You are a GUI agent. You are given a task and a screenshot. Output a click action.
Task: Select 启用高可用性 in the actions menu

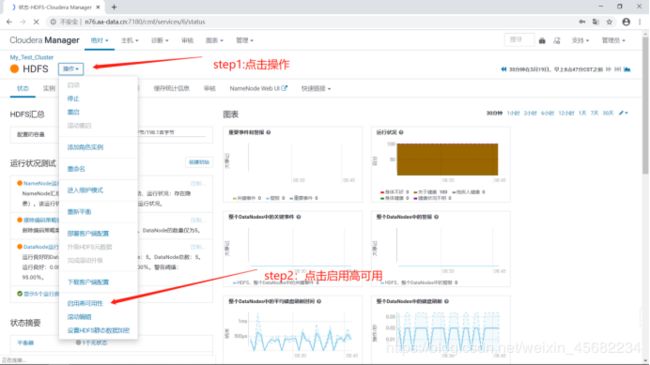pos(85,304)
